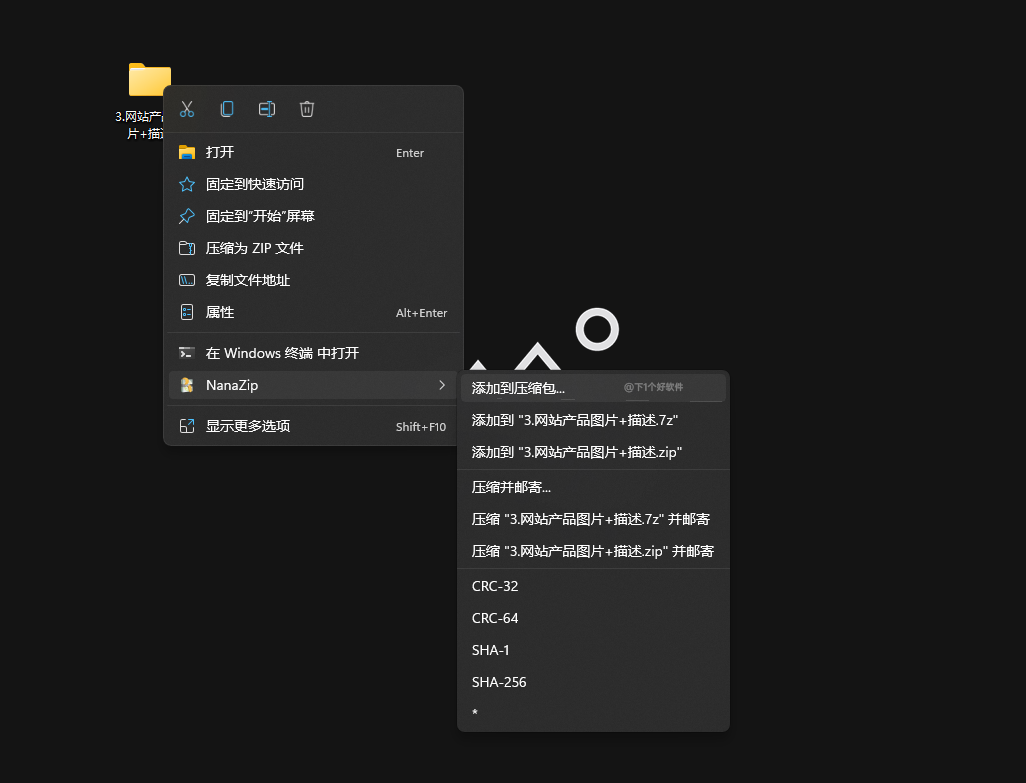Open 属性 properties entry
This screenshot has width=1026, height=783.
click(313, 313)
